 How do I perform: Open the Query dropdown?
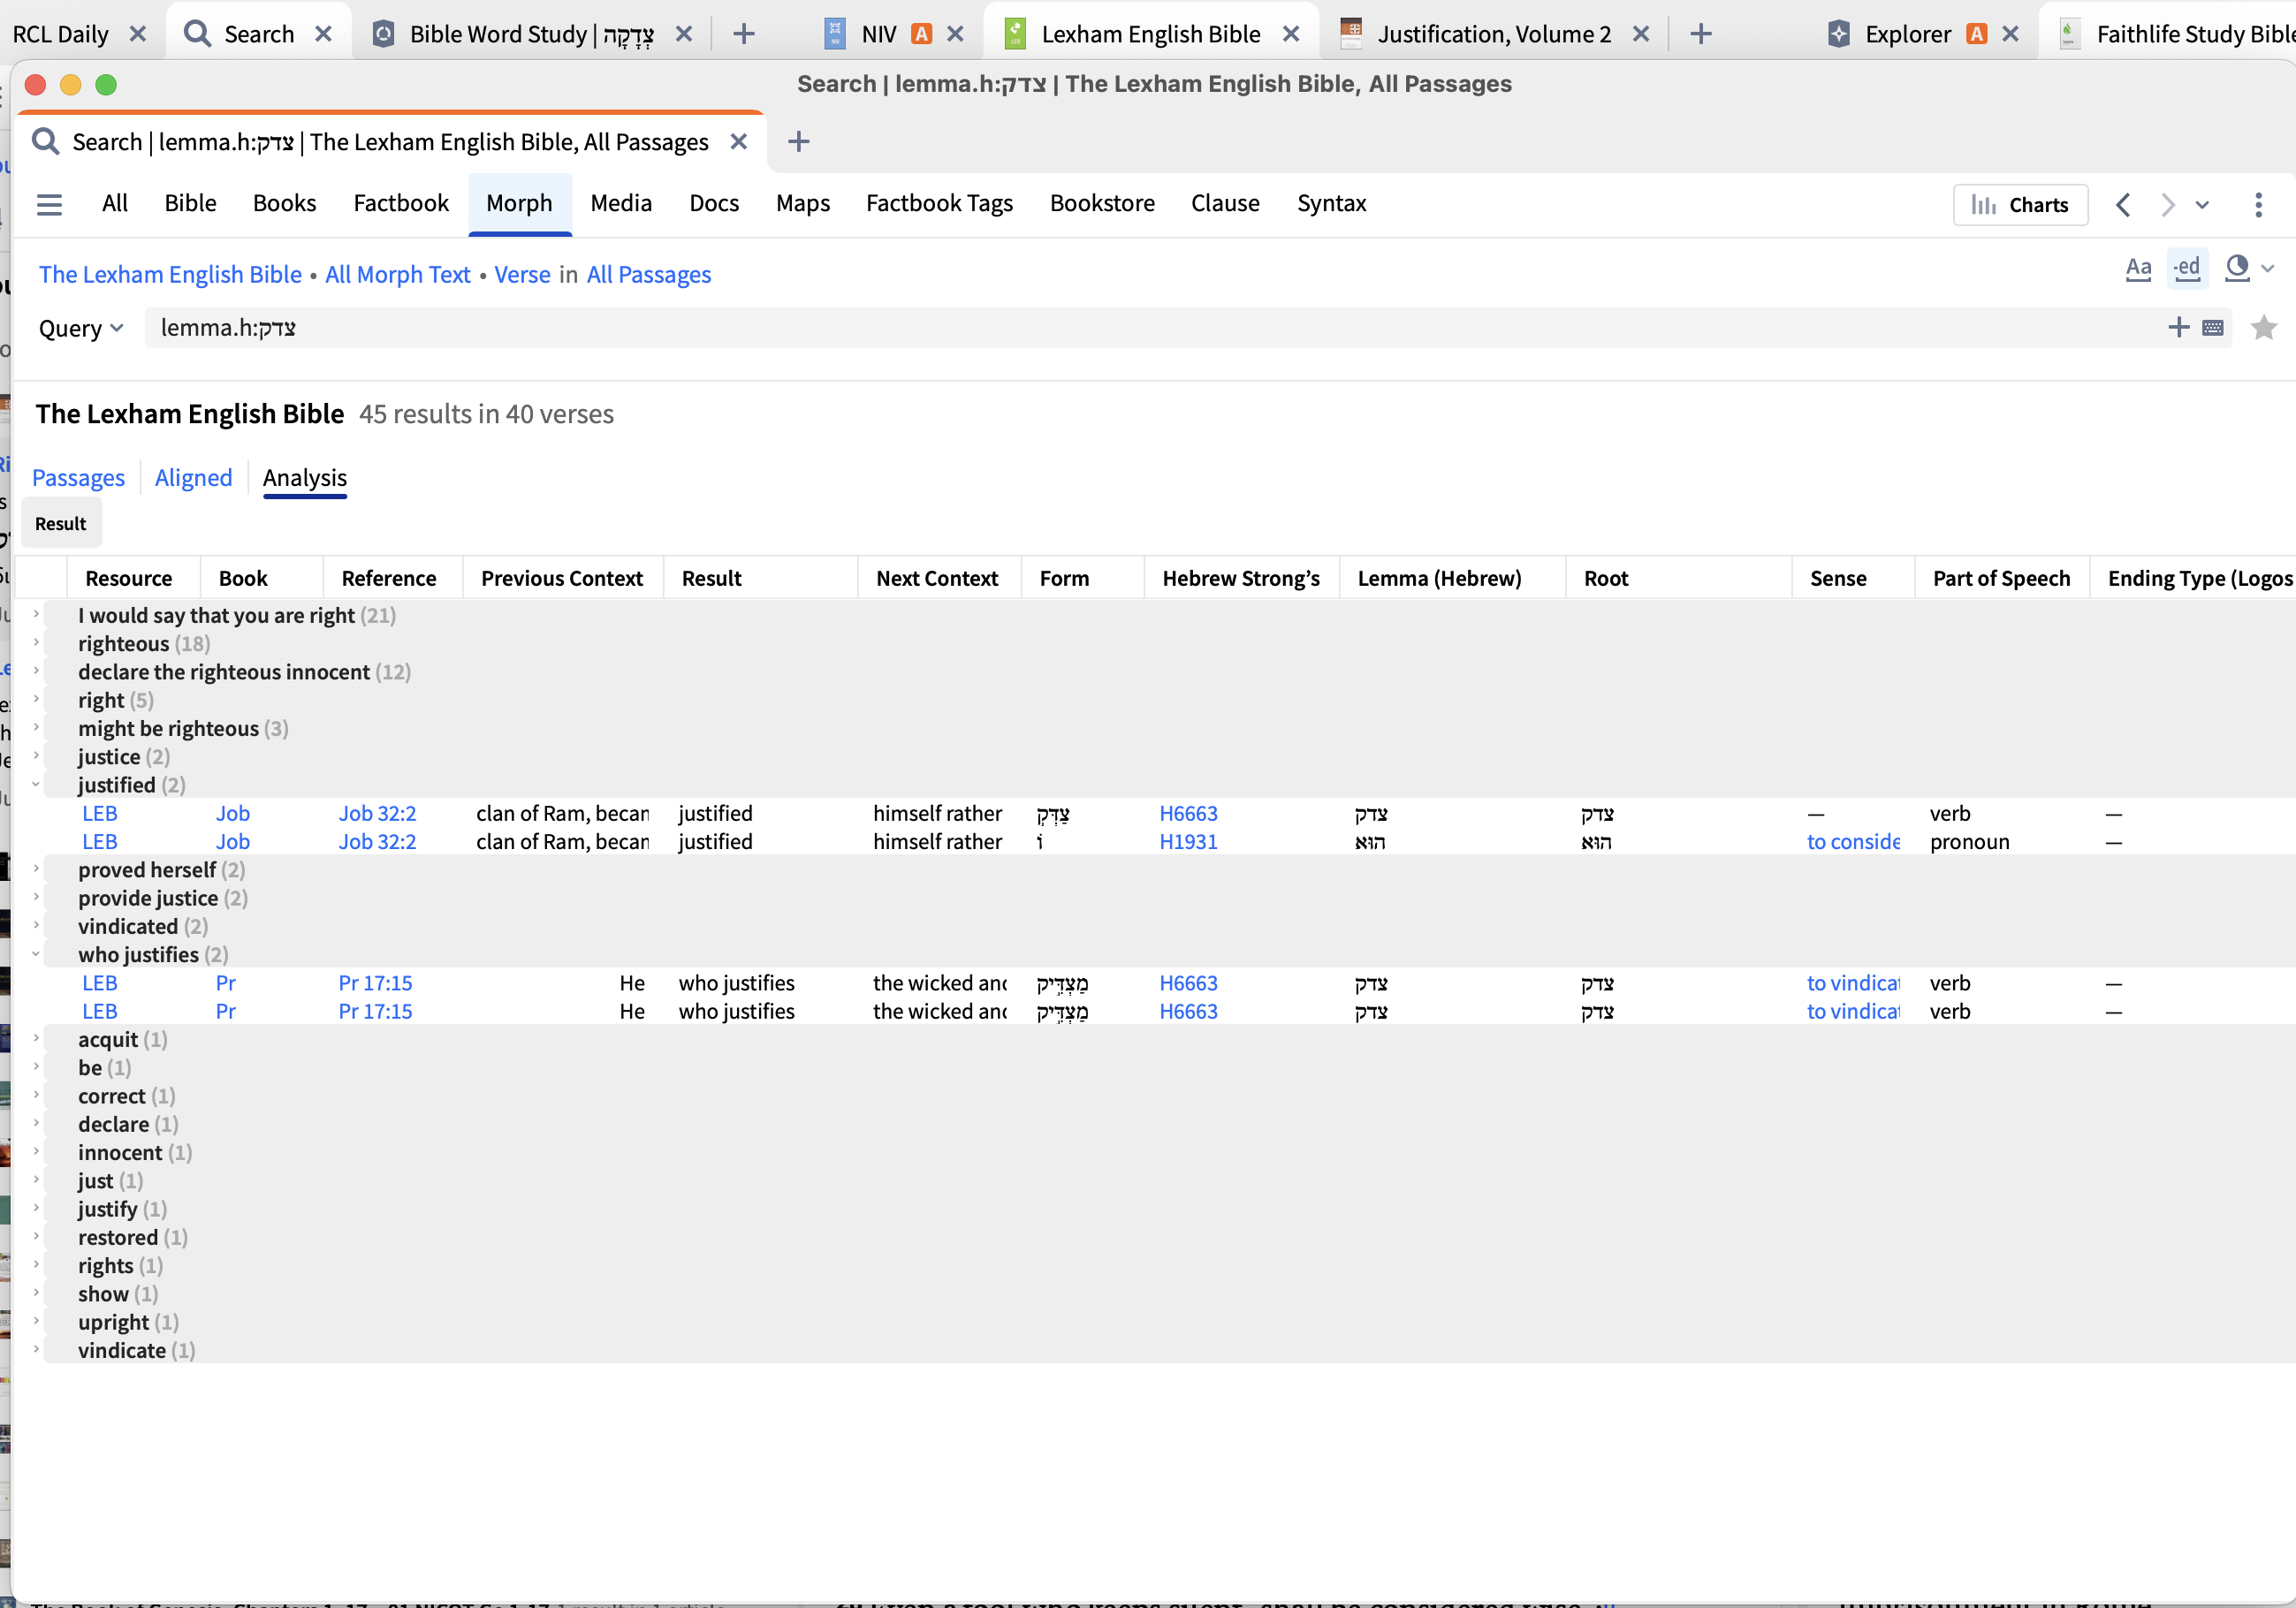(80, 328)
